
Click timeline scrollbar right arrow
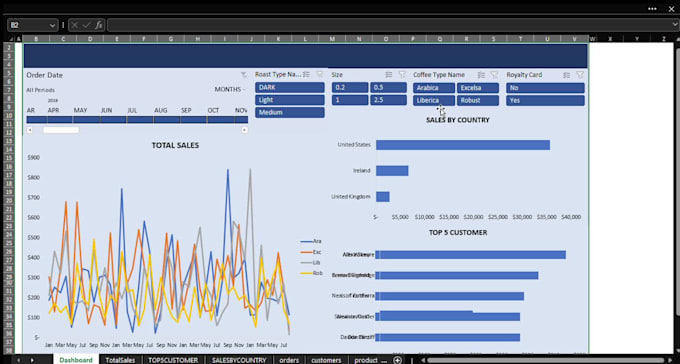point(245,130)
